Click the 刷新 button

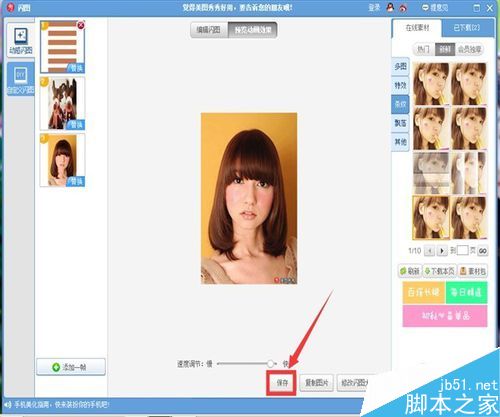(410, 271)
